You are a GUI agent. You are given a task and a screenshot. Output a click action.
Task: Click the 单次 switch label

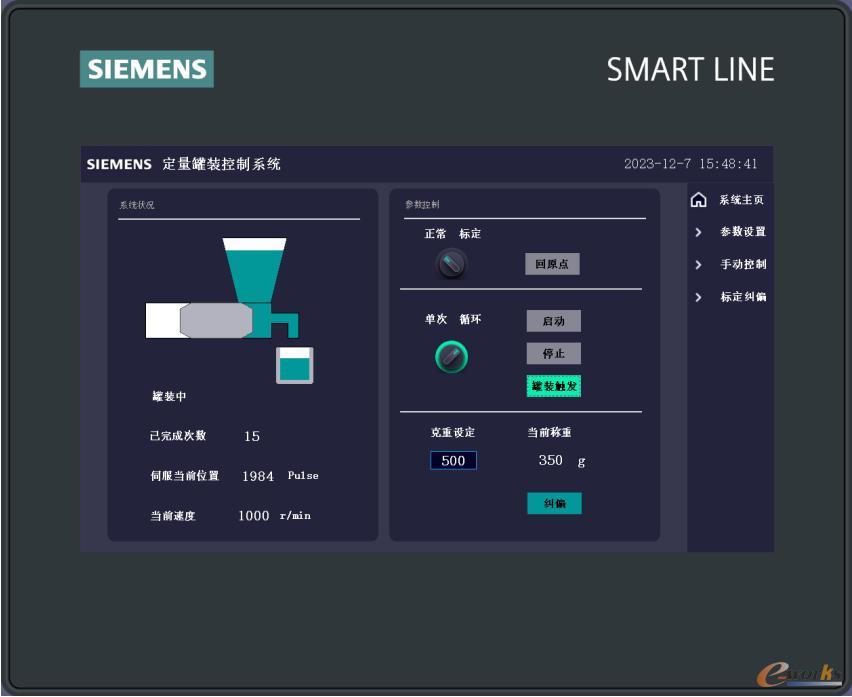tap(436, 319)
